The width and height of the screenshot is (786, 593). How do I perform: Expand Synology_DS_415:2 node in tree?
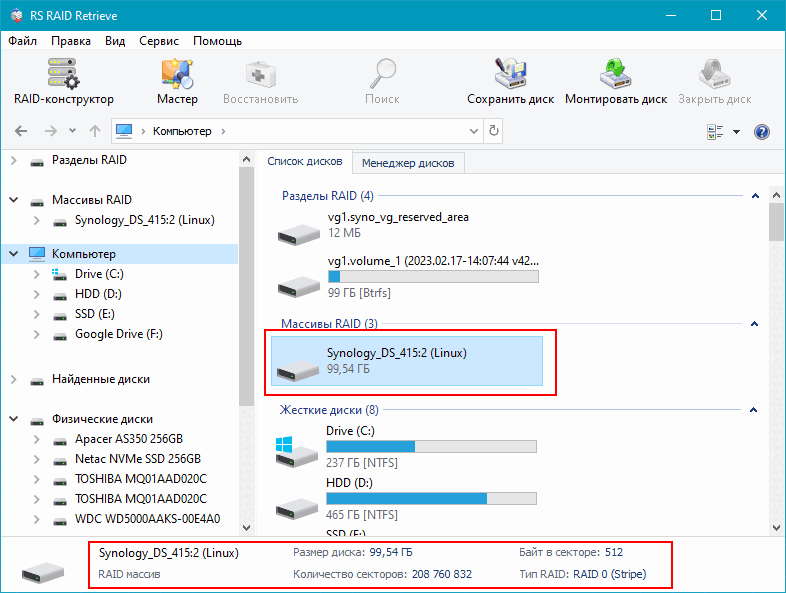[x=37, y=220]
